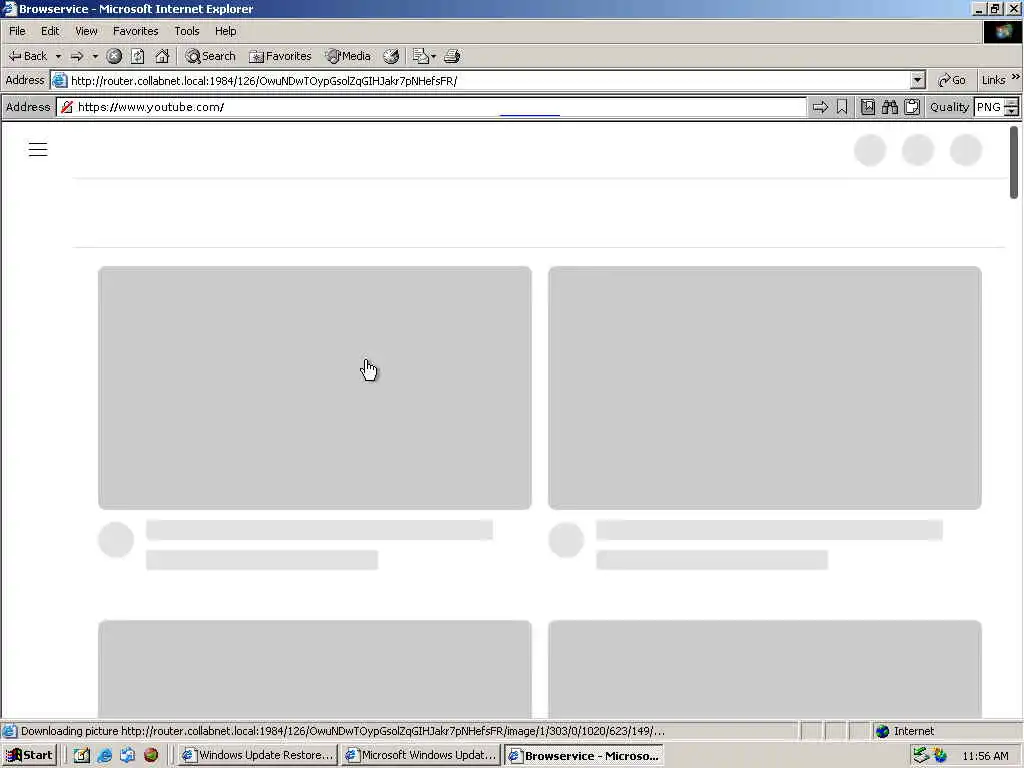Image resolution: width=1024 pixels, height=768 pixels.
Task: Click the Browservice bookmark icon
Action: point(842,107)
